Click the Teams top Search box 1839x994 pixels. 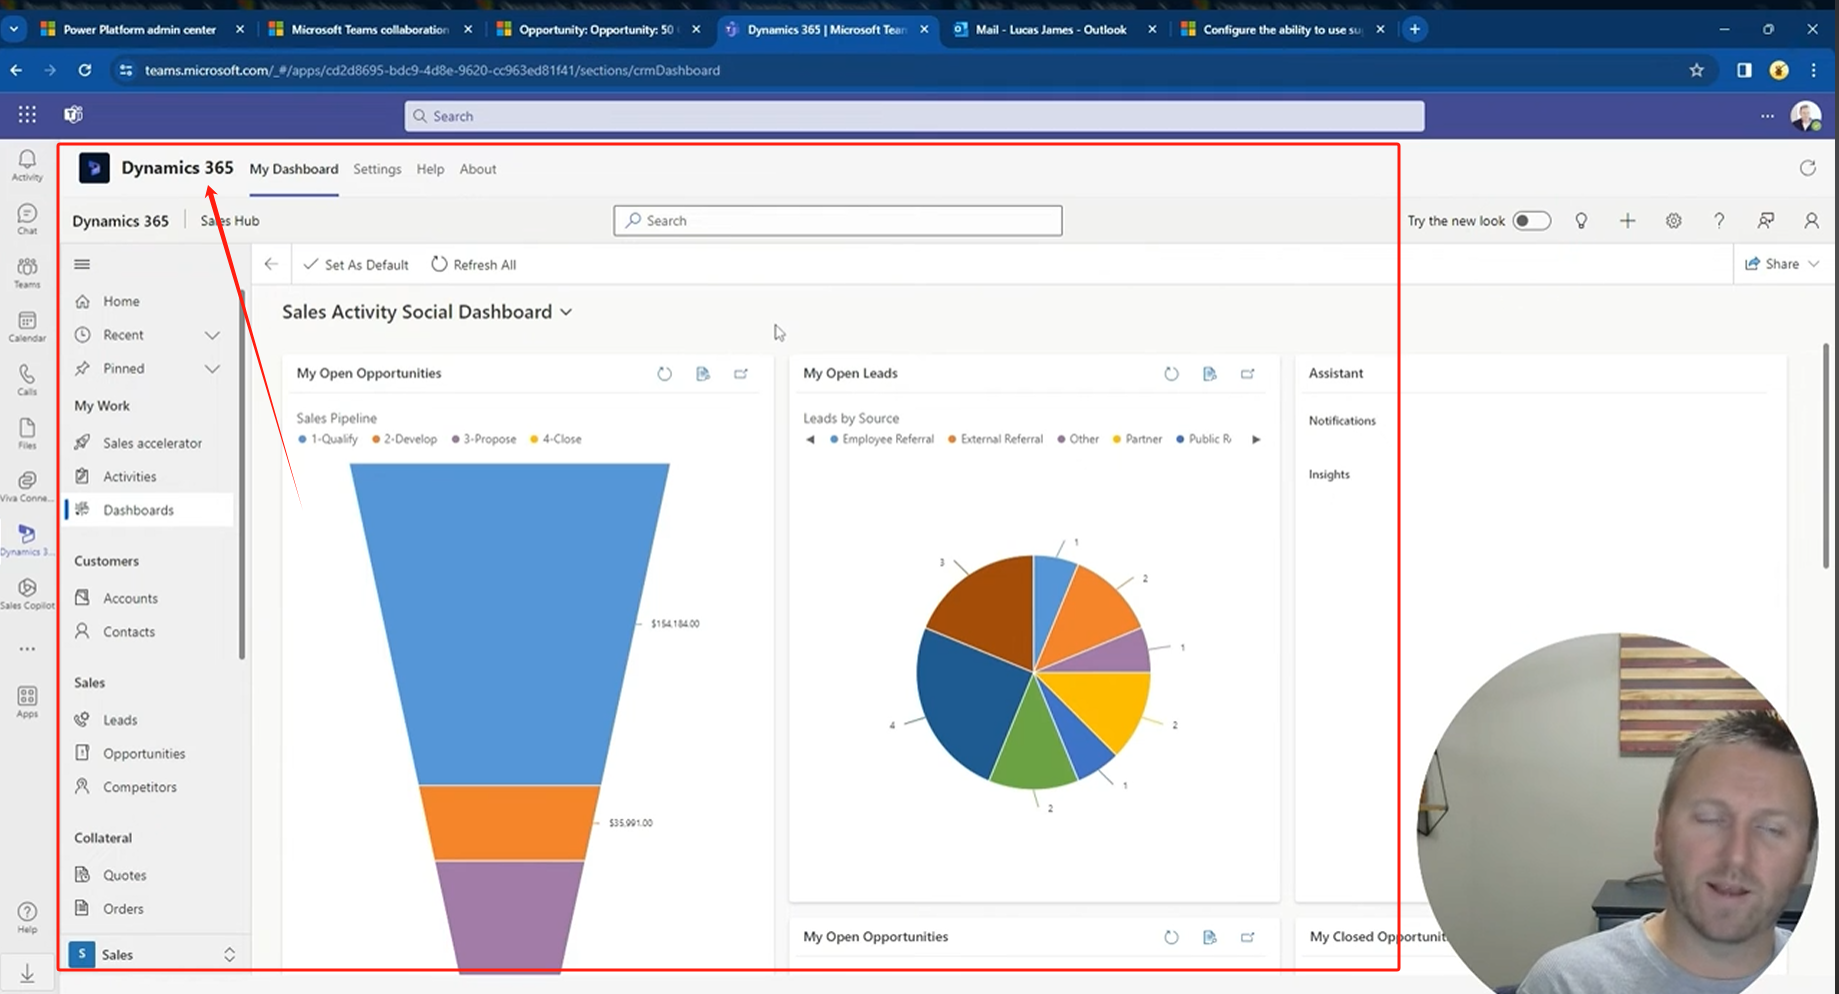[914, 116]
